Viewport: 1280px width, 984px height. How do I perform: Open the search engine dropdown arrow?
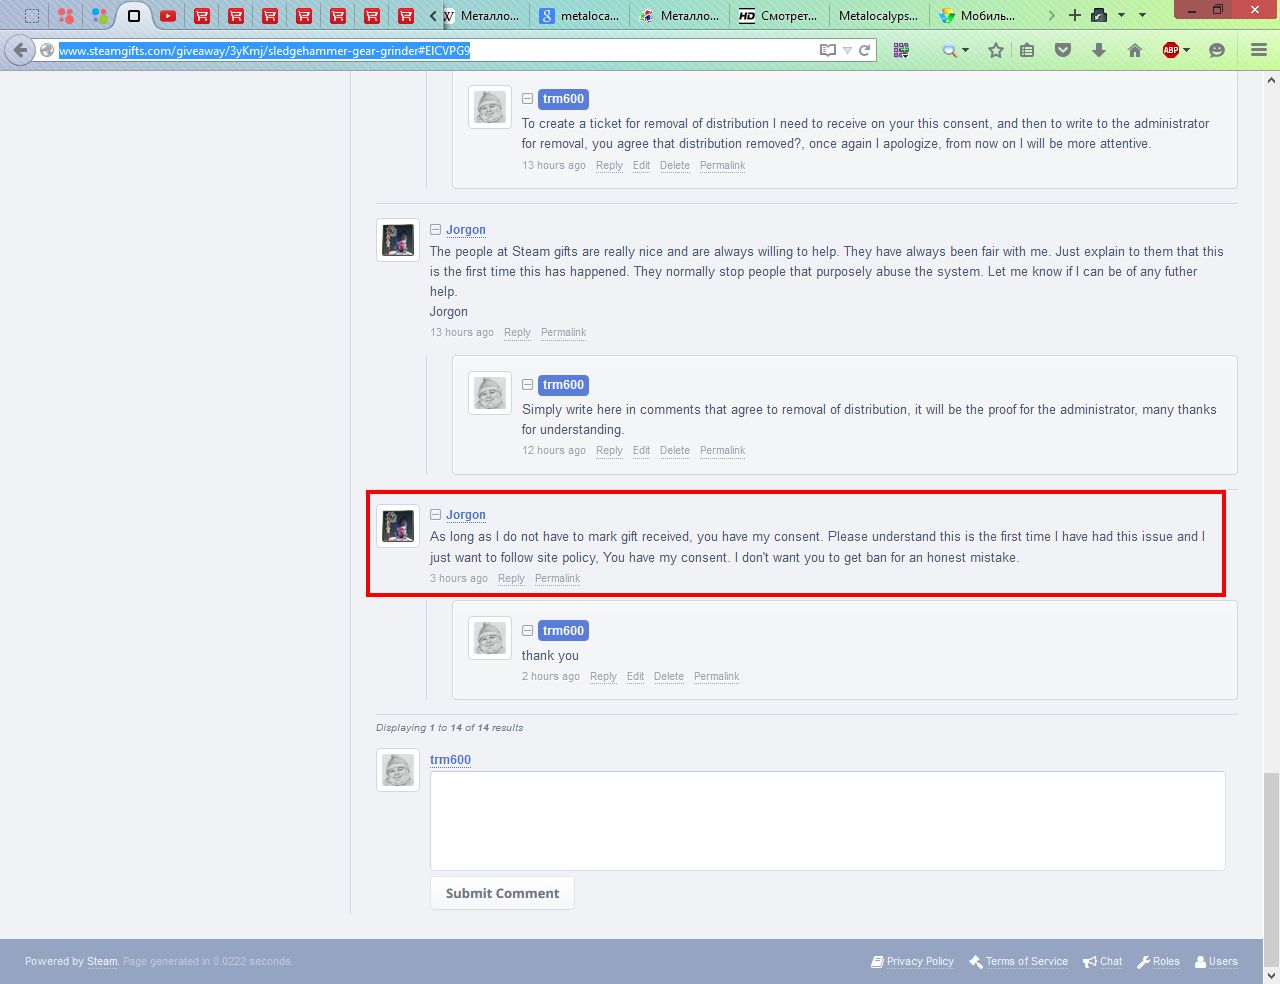(965, 50)
